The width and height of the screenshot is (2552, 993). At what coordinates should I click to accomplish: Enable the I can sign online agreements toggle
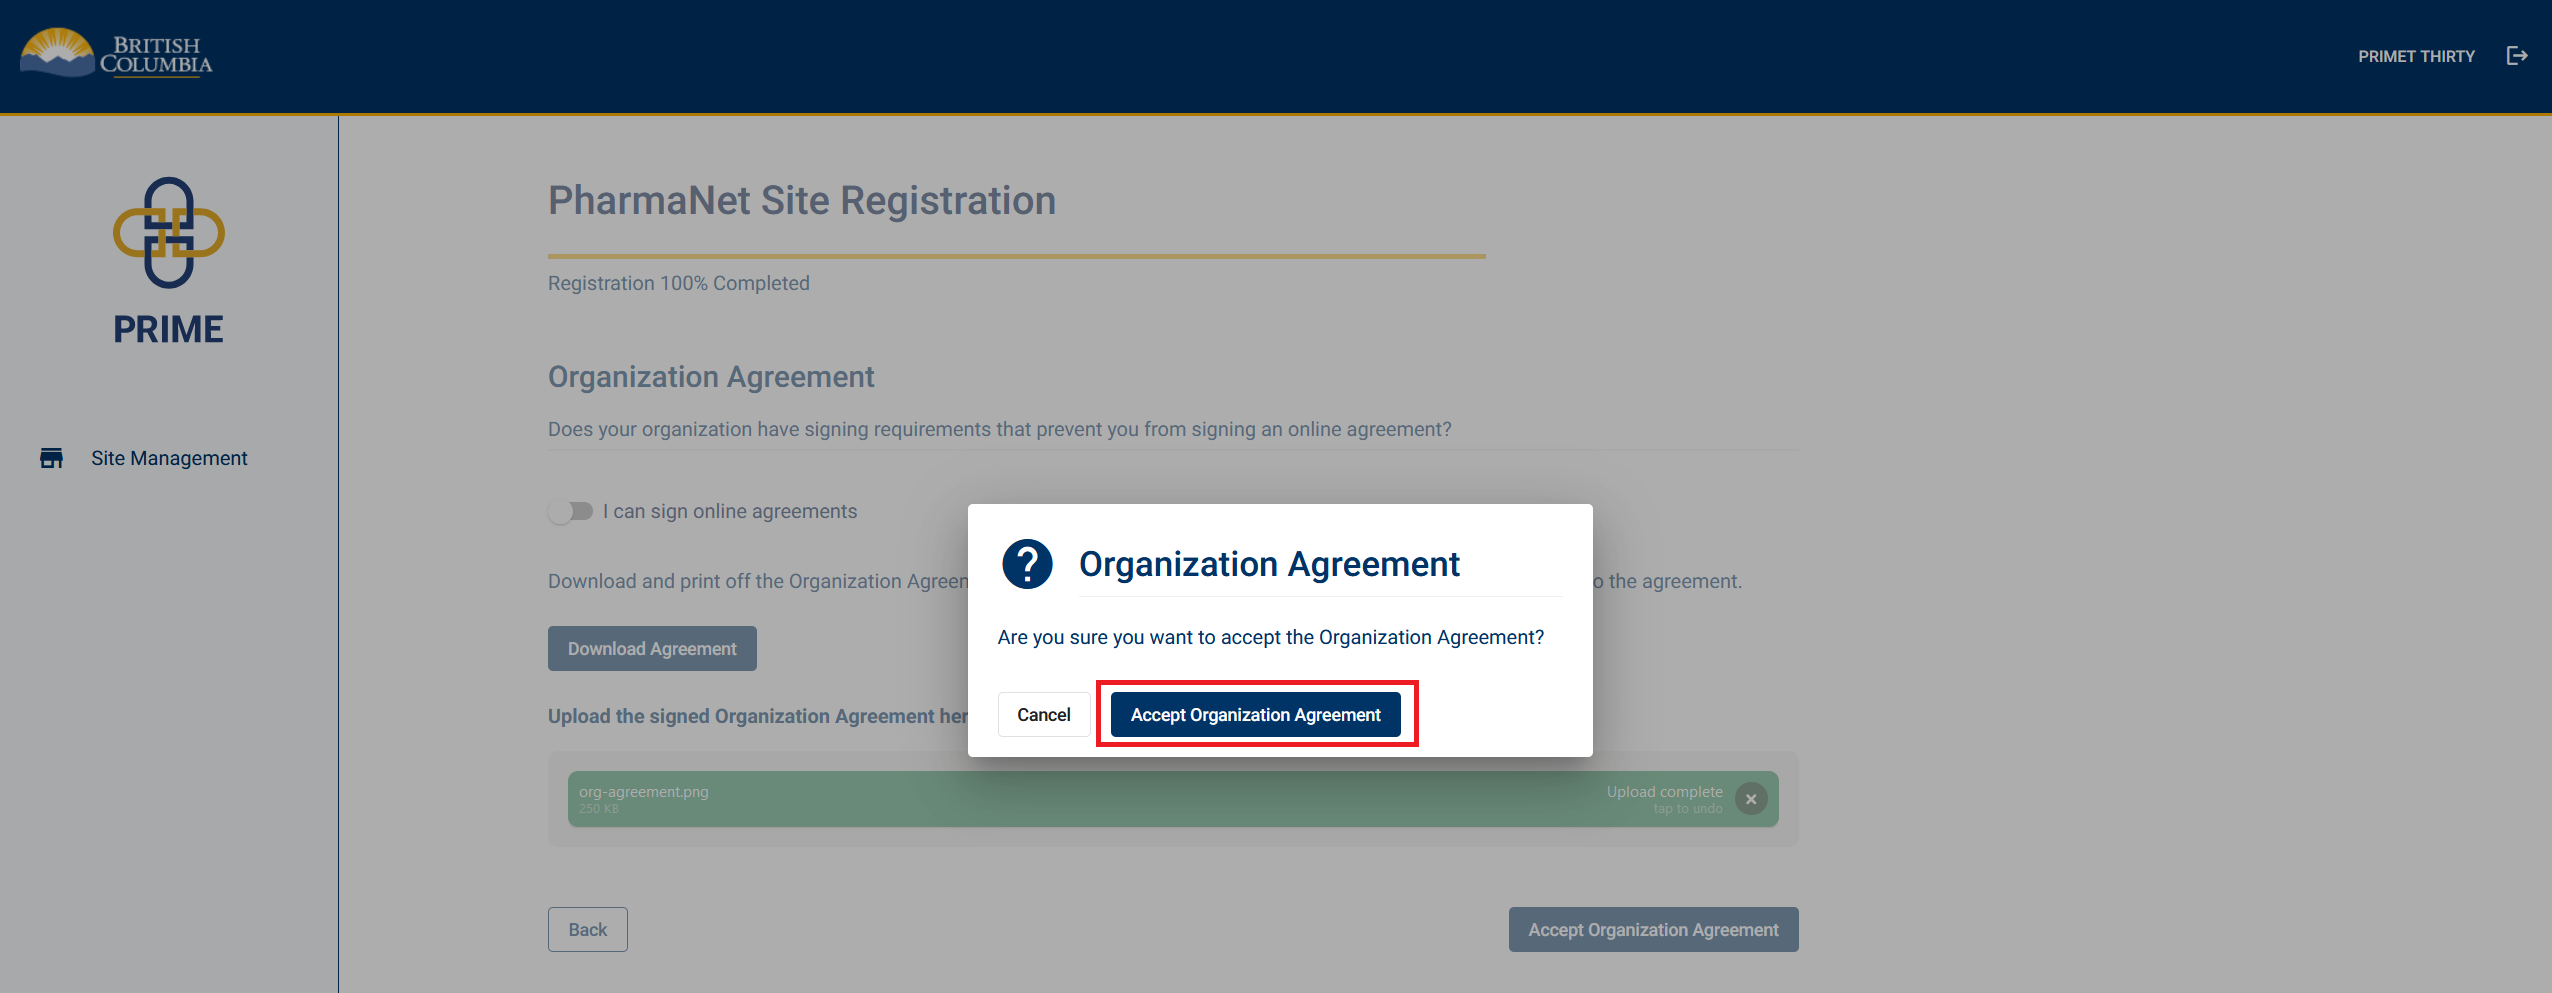tap(571, 511)
